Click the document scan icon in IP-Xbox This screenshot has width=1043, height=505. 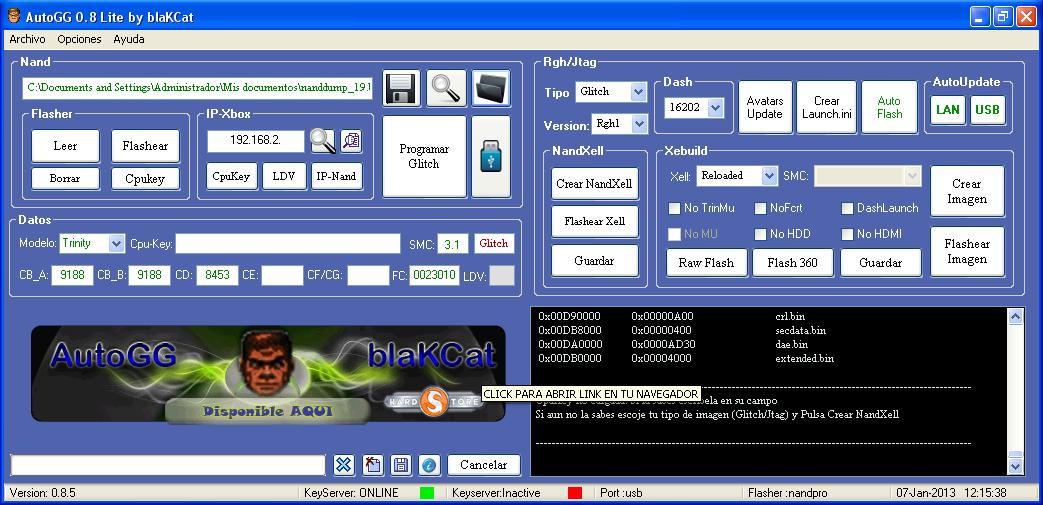(x=350, y=141)
